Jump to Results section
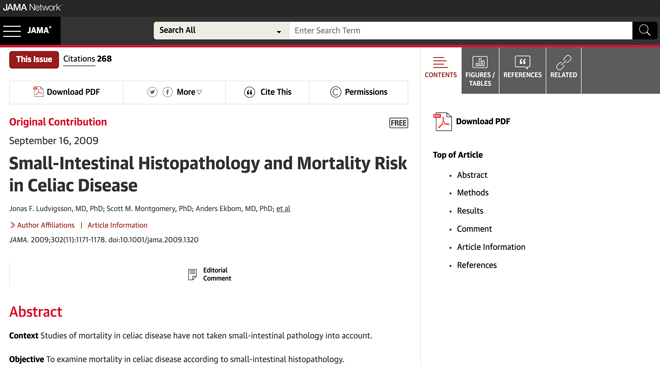660x366 pixels. click(470, 211)
